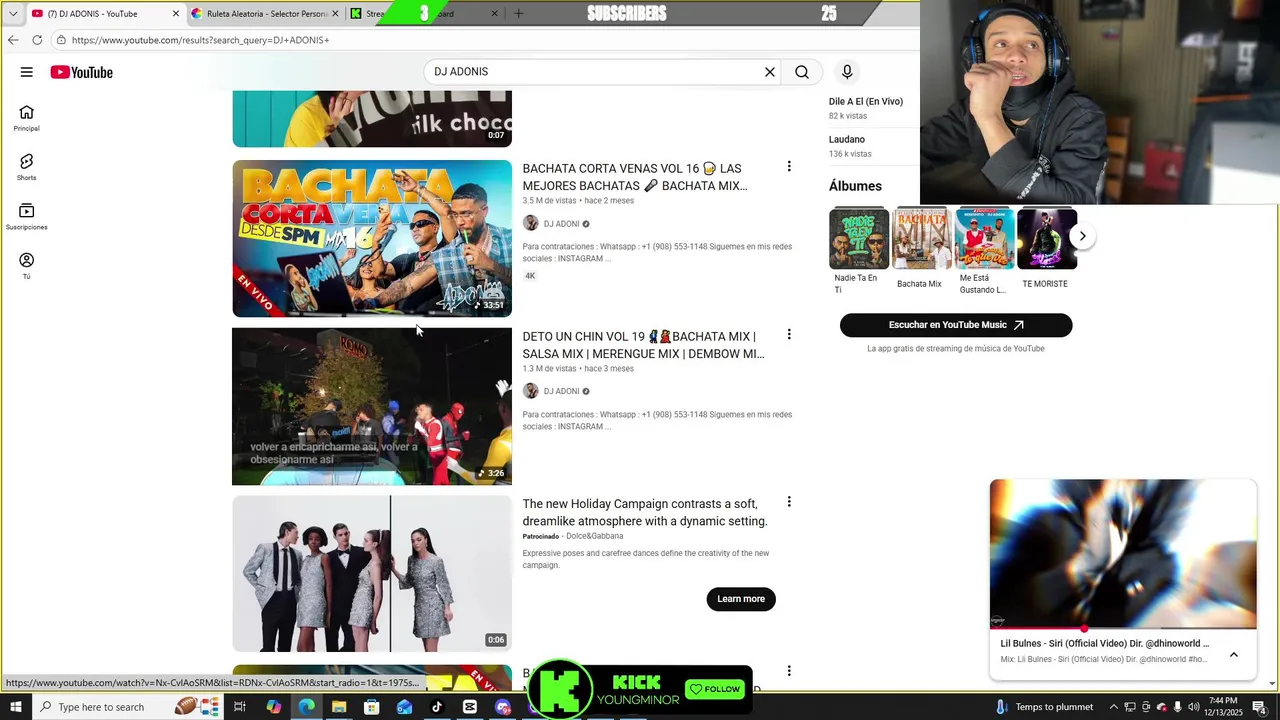This screenshot has width=1280, height=720.
Task: Open CapCut from the taskbar
Action: (x=470, y=707)
